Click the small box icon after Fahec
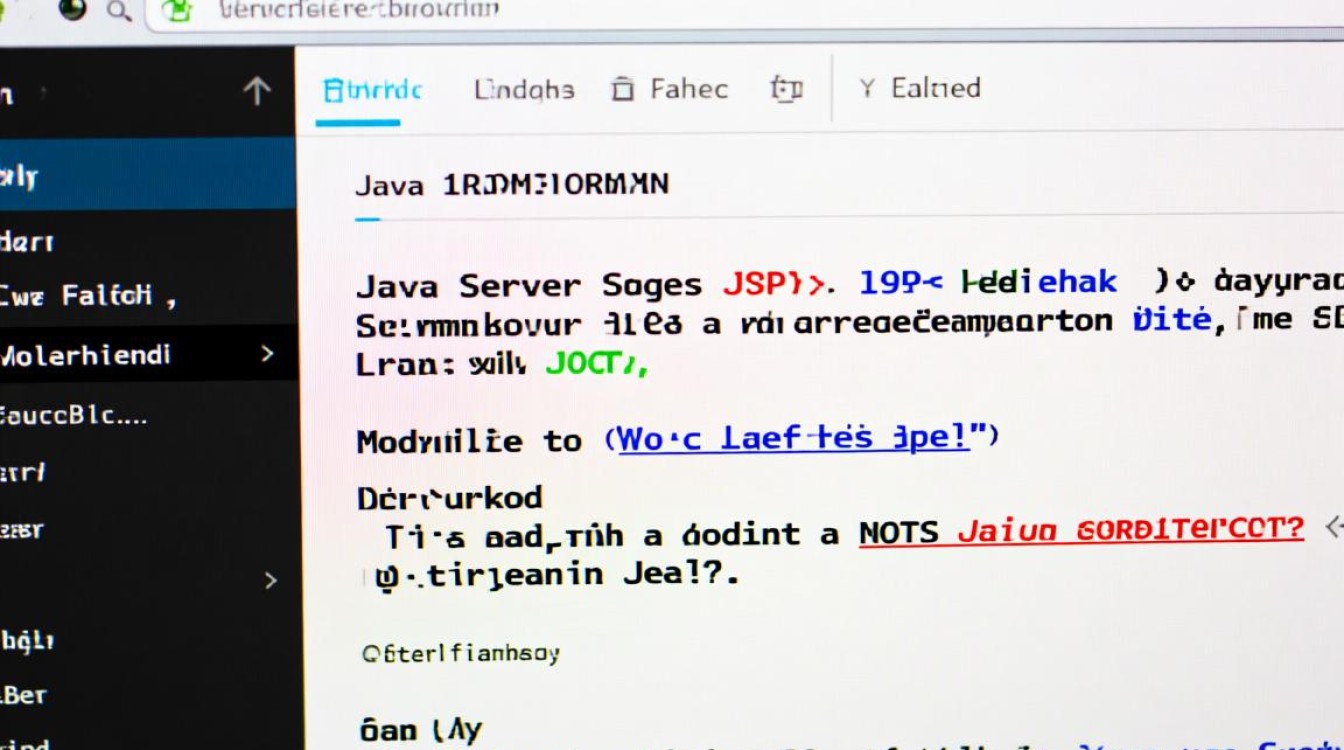Viewport: 1344px width, 750px height. pyautogui.click(x=786, y=89)
